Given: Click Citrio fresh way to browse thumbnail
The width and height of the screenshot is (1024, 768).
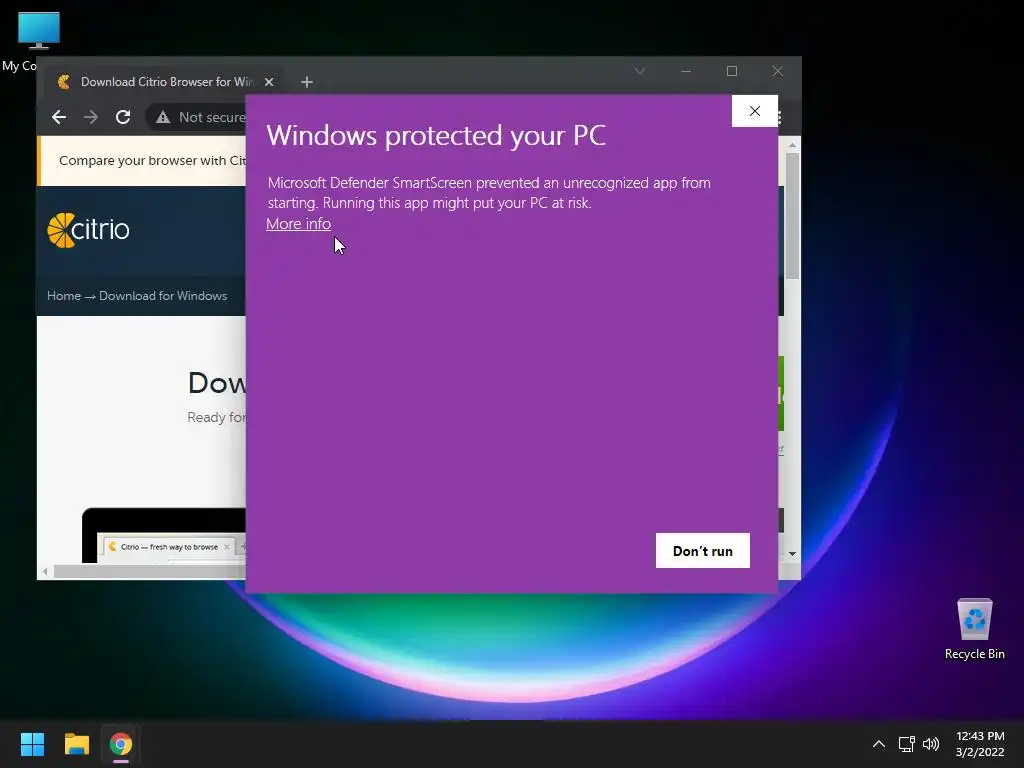Looking at the screenshot, I should tap(169, 547).
